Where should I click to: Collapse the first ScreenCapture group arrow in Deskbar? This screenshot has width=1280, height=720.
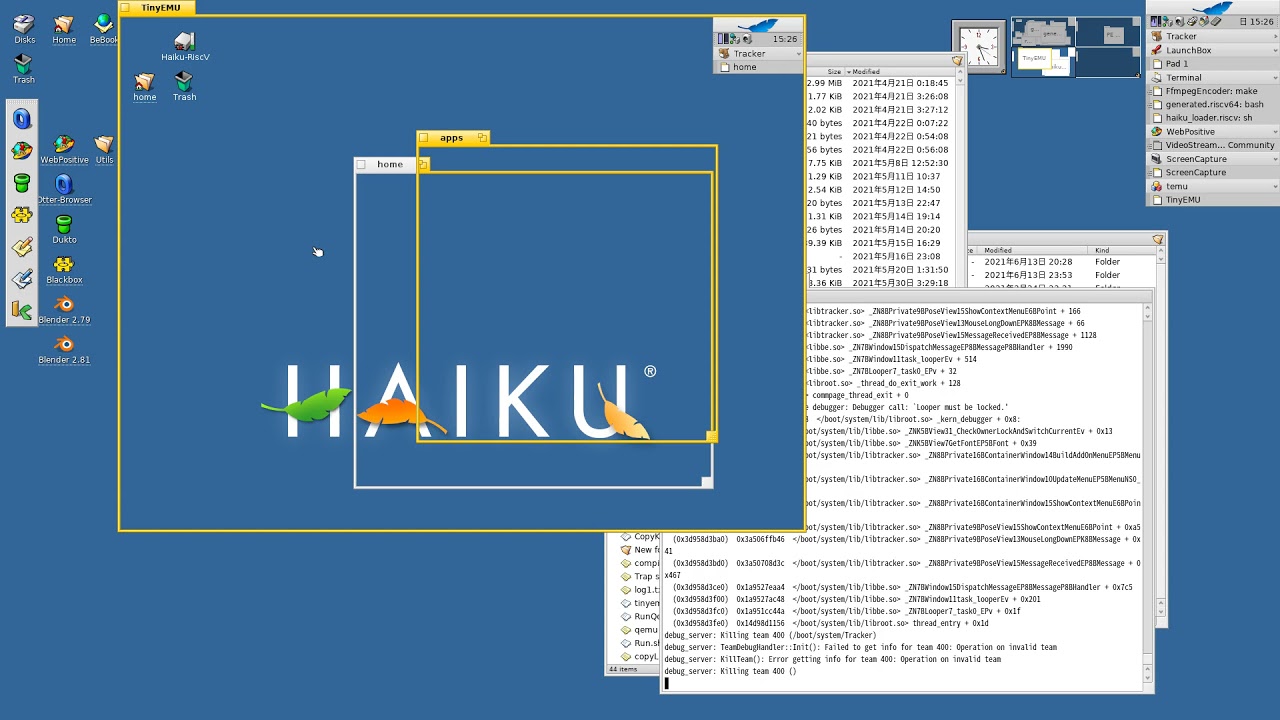1275,158
